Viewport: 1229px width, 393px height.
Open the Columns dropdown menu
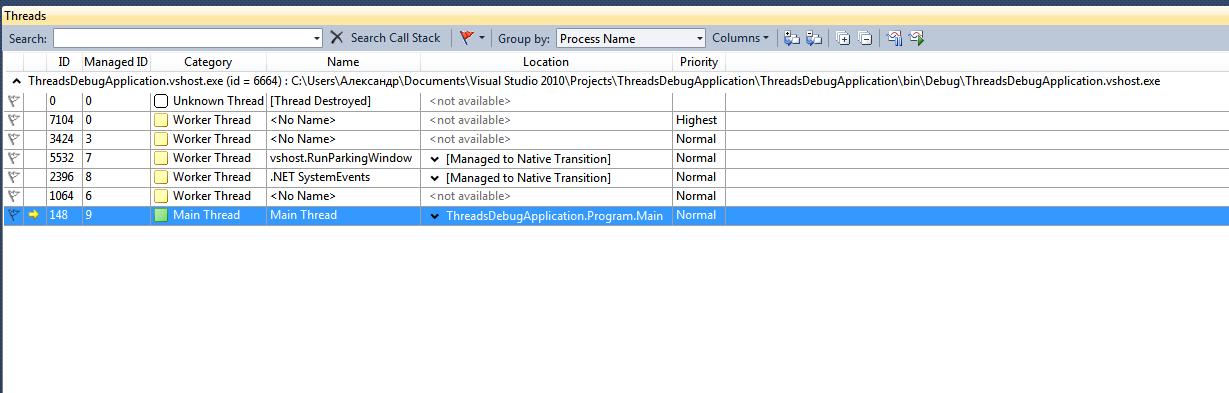740,38
